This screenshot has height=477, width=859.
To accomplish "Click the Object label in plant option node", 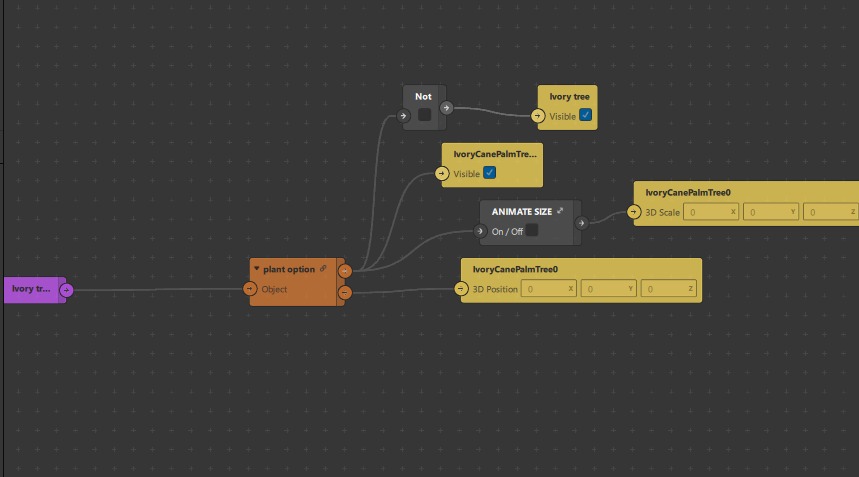I will coord(274,289).
